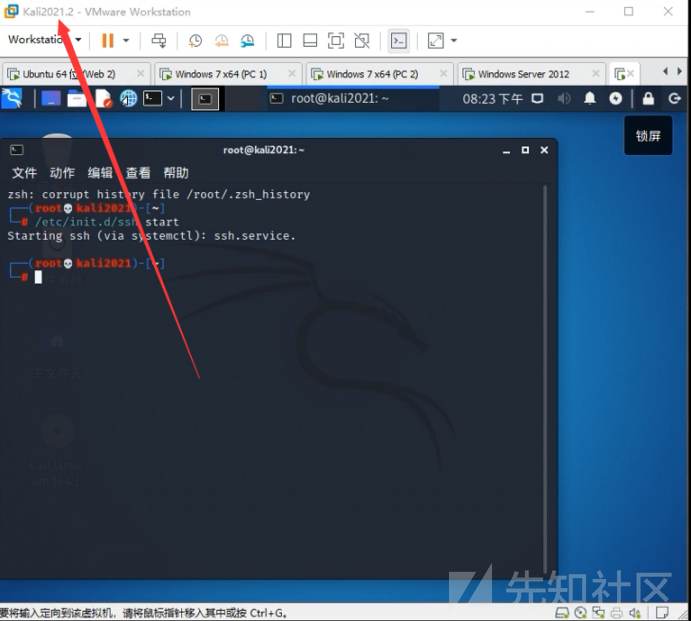
Task: Open the 编辑 menu in the terminal
Action: click(x=100, y=173)
